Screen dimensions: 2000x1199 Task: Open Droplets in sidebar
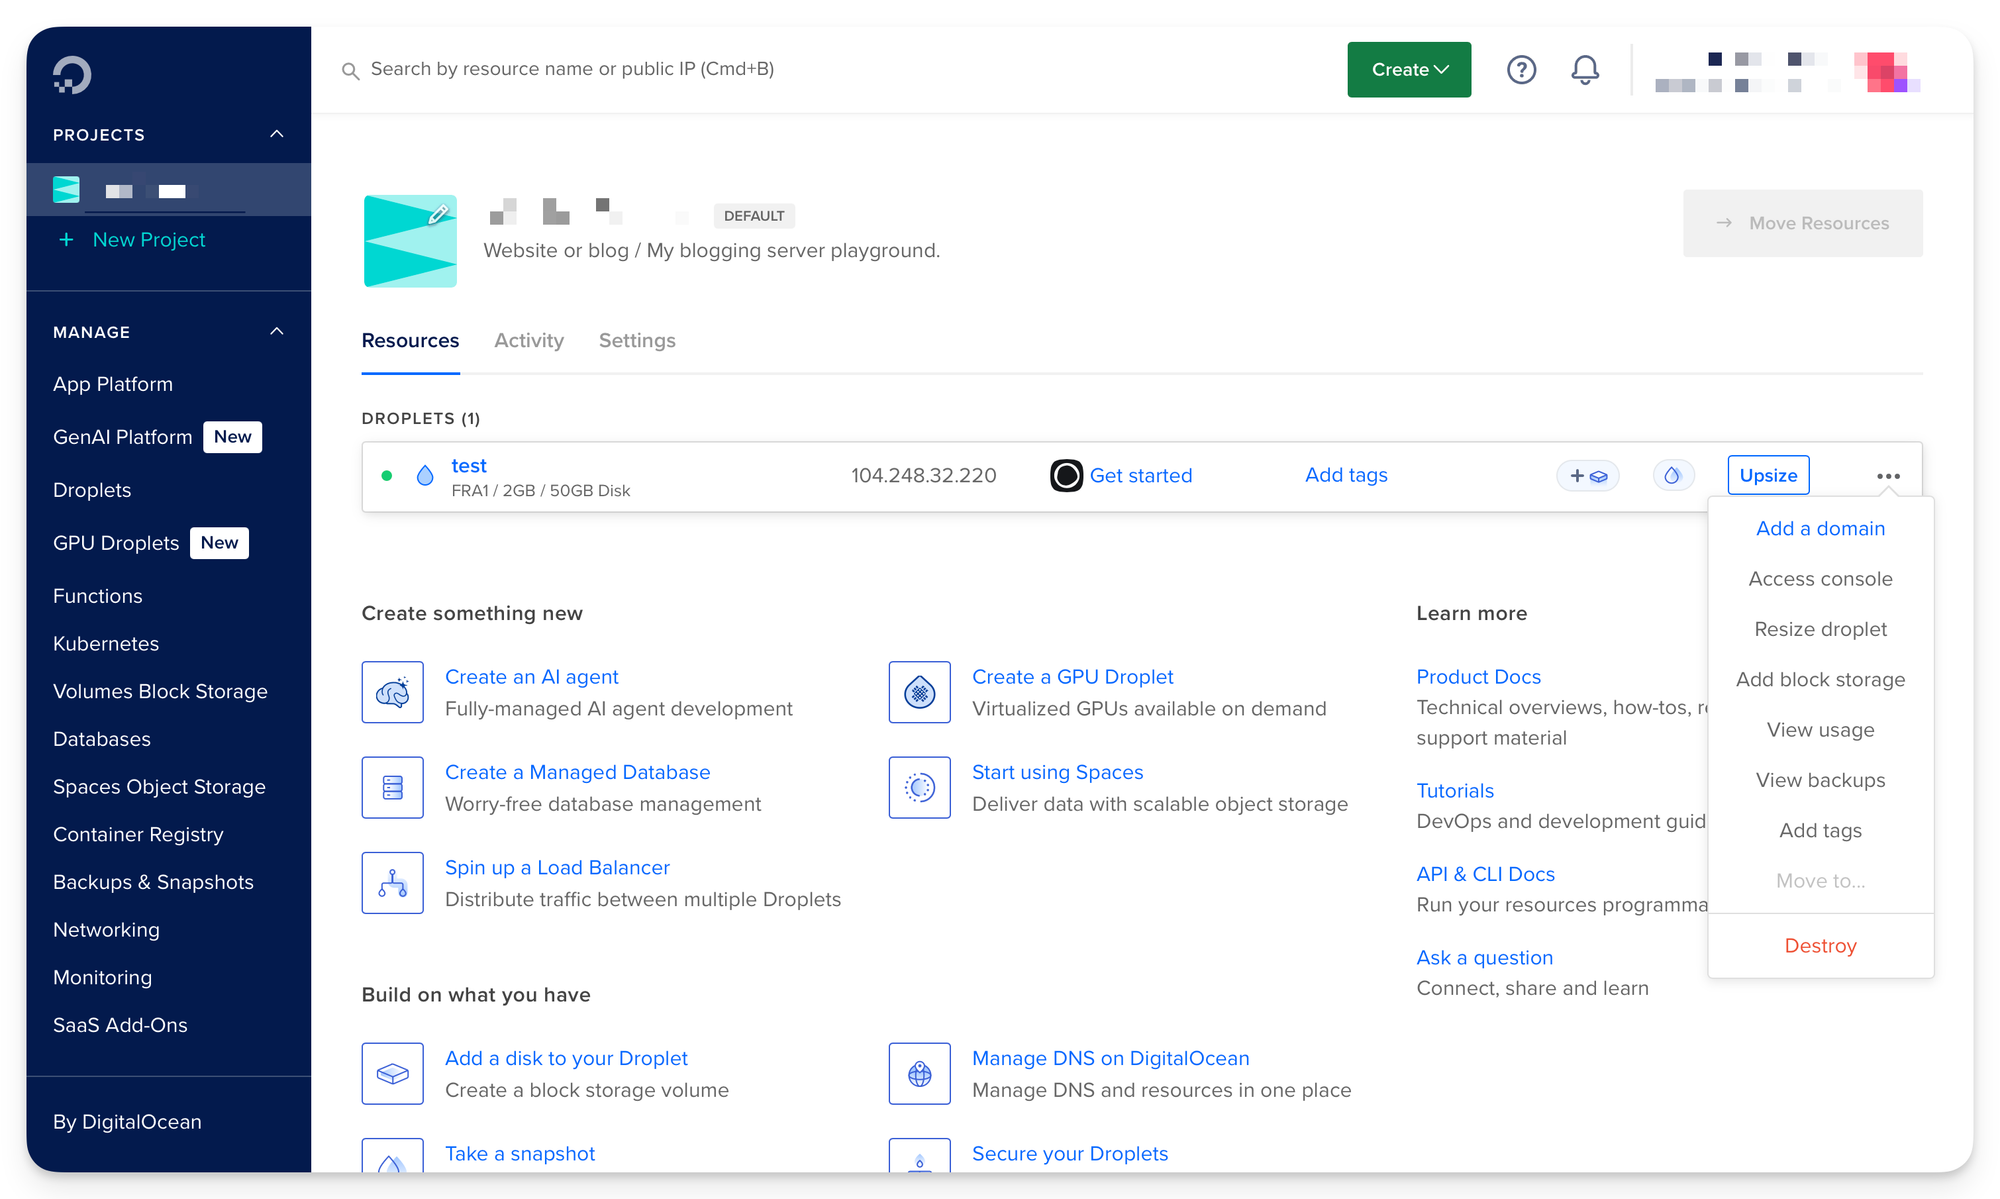[92, 490]
